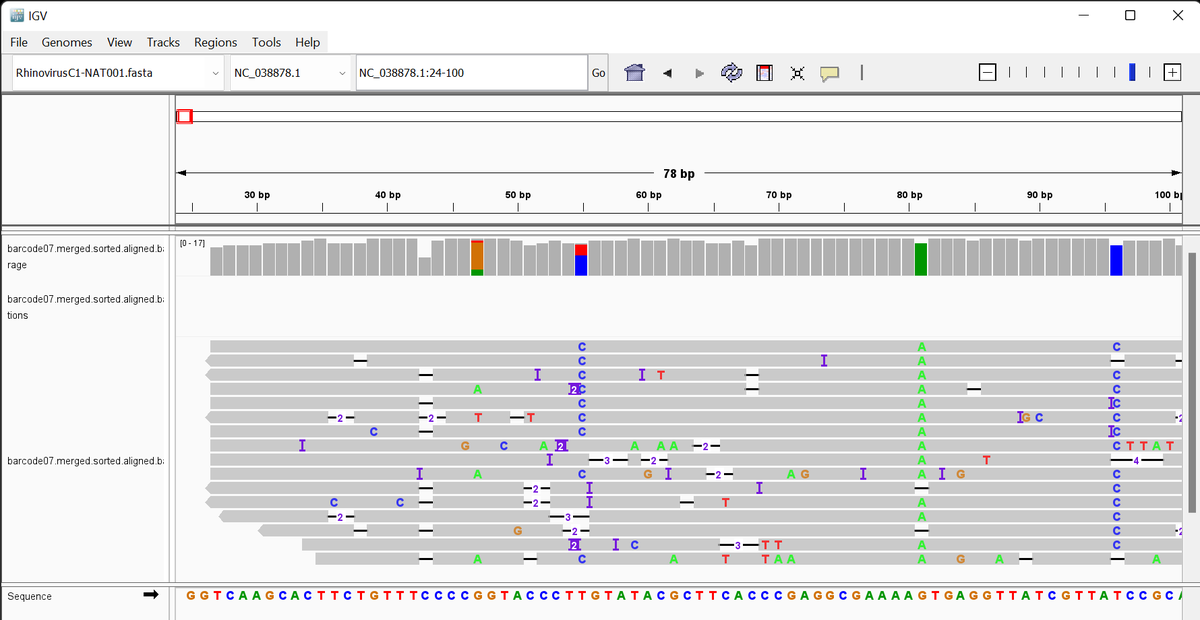Image resolution: width=1200 pixels, height=620 pixels.
Task: Toggle the yellow speech bubble popup behavior icon
Action: (829, 73)
